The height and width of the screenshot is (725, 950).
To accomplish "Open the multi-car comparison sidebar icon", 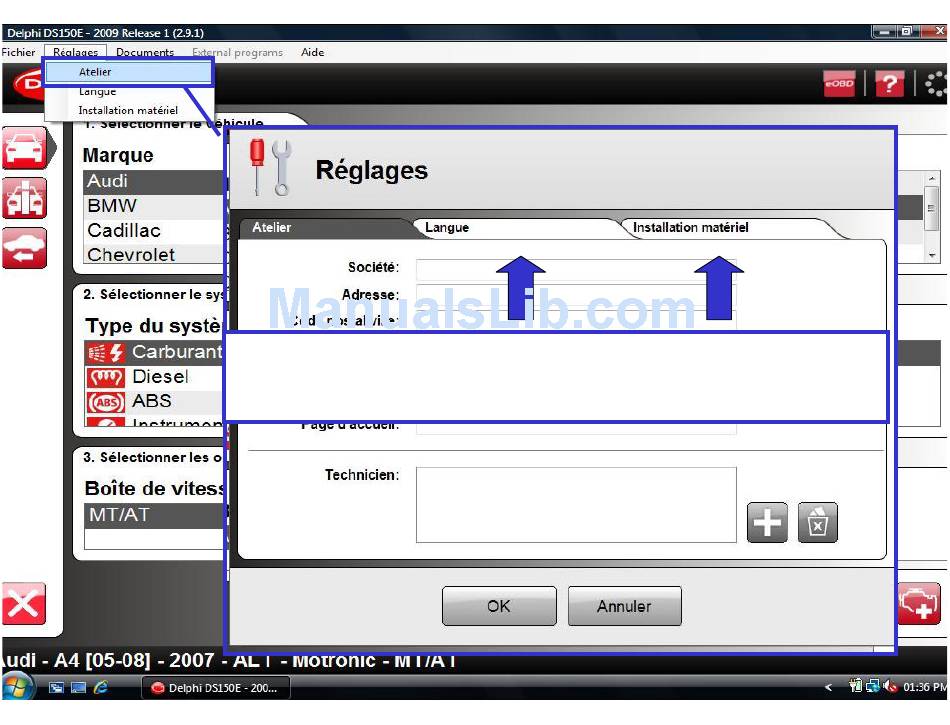I will click(x=24, y=198).
